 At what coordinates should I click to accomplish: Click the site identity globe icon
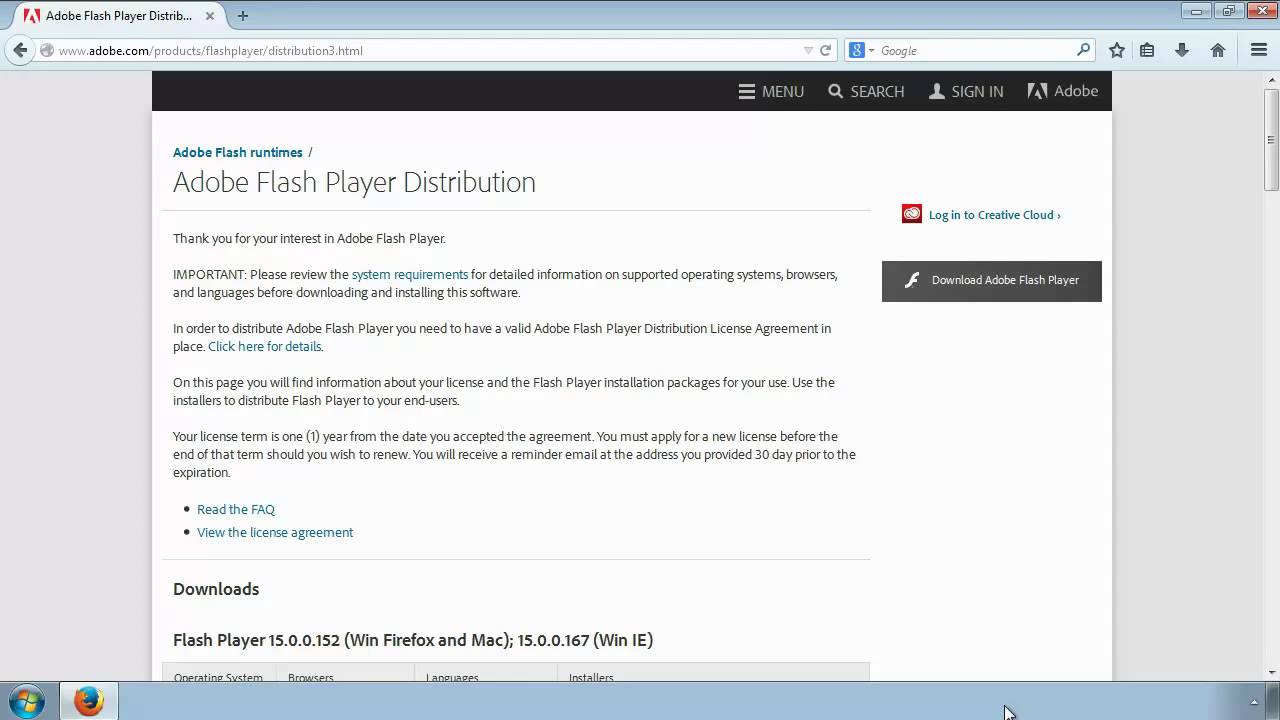pyautogui.click(x=46, y=50)
